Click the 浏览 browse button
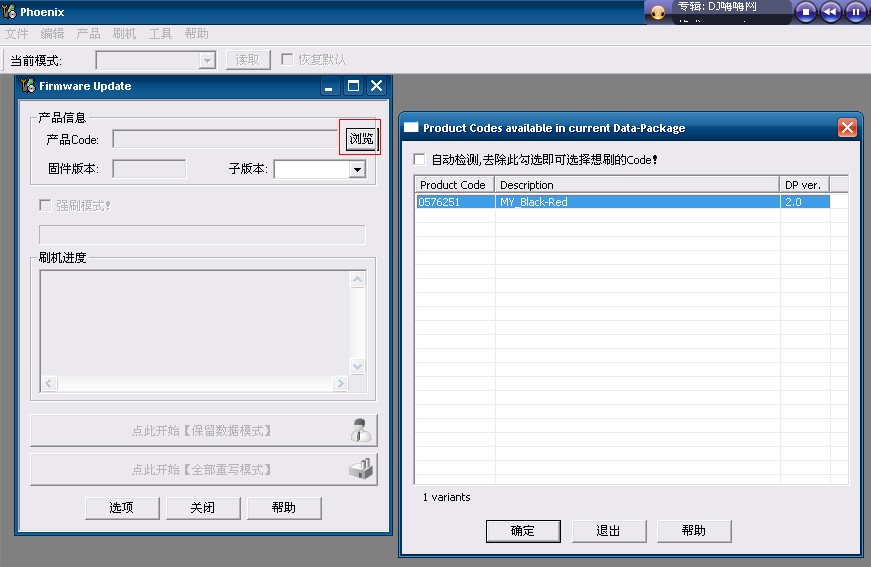This screenshot has width=871, height=567. coord(361,139)
